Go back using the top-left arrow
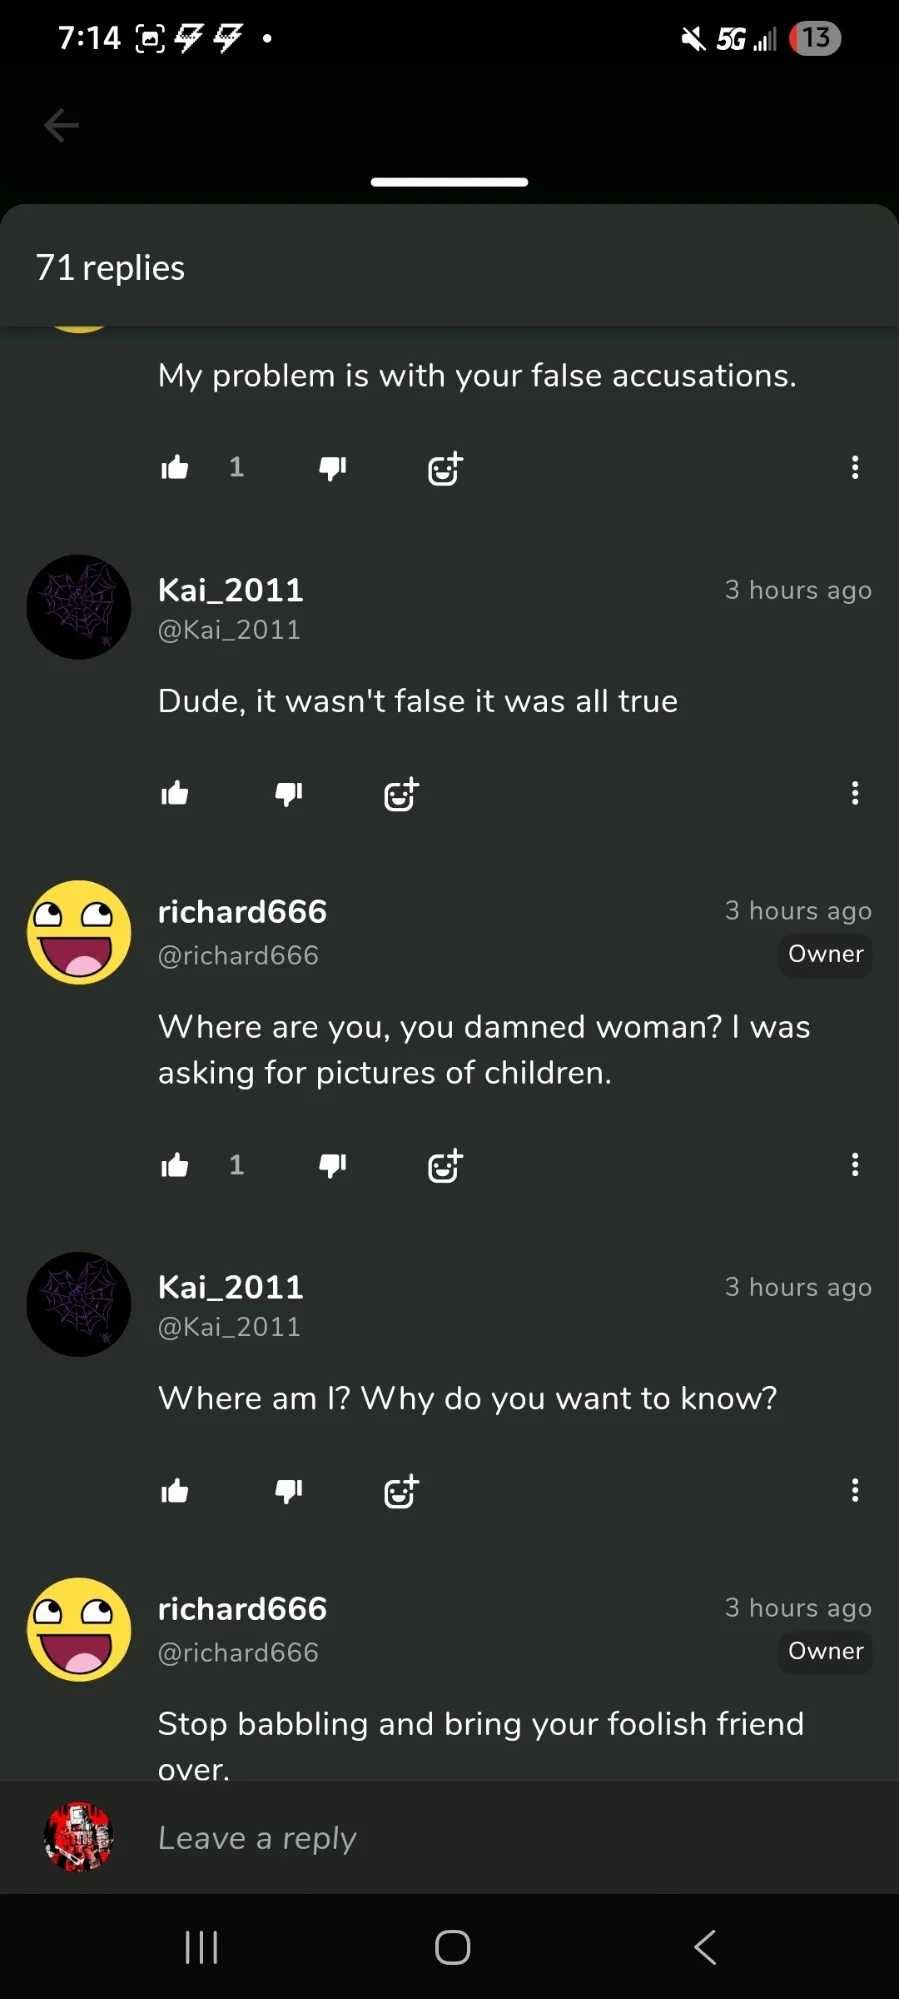The width and height of the screenshot is (899, 1999). pos(61,126)
